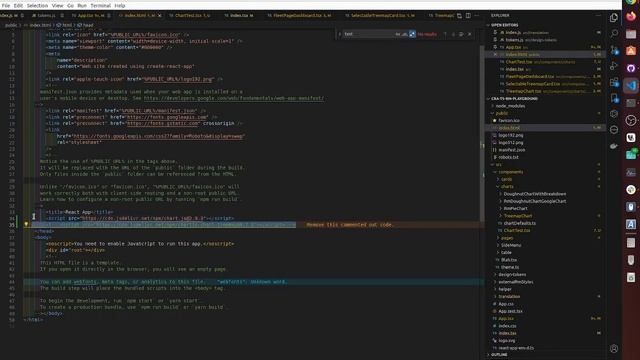640x360 pixels.
Task: Open the Accounts icon in activity bar
Action: coord(614,349)
